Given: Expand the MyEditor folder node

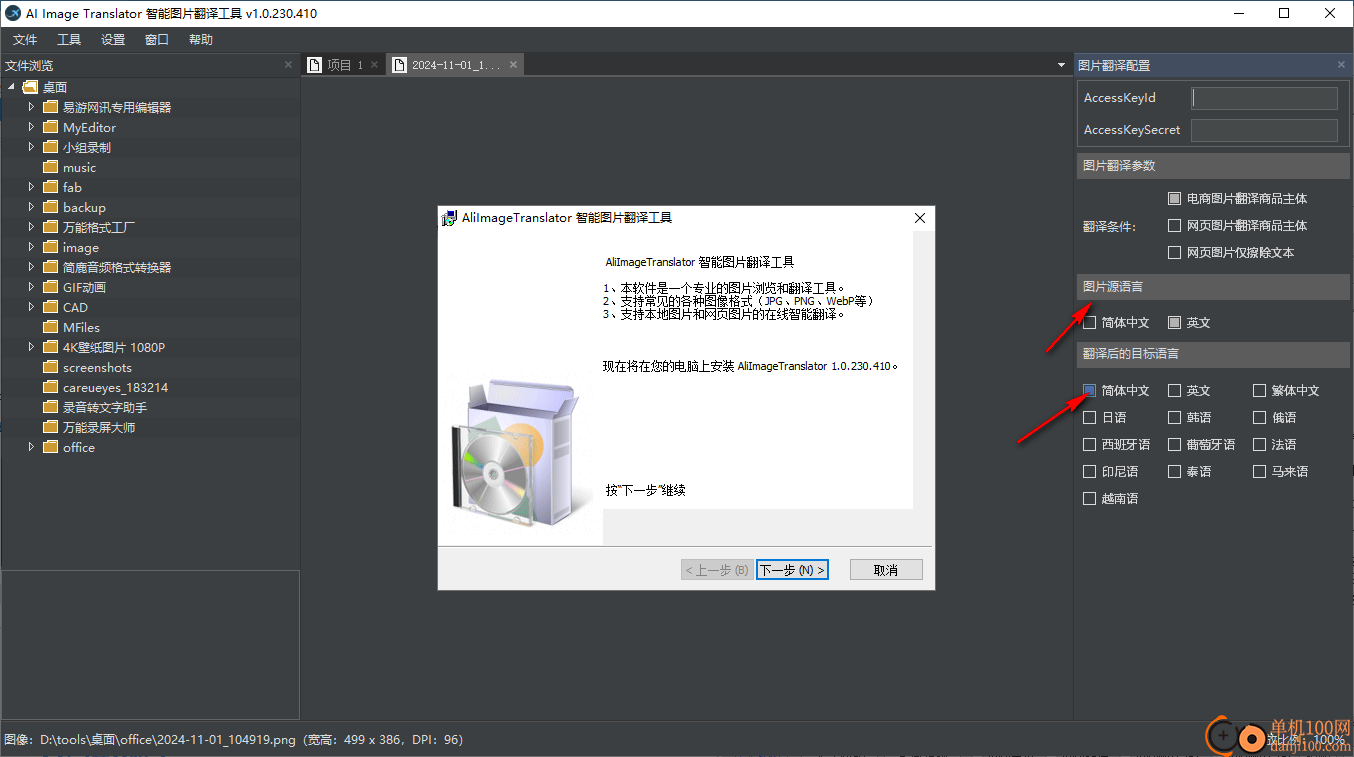Looking at the screenshot, I should pos(31,127).
